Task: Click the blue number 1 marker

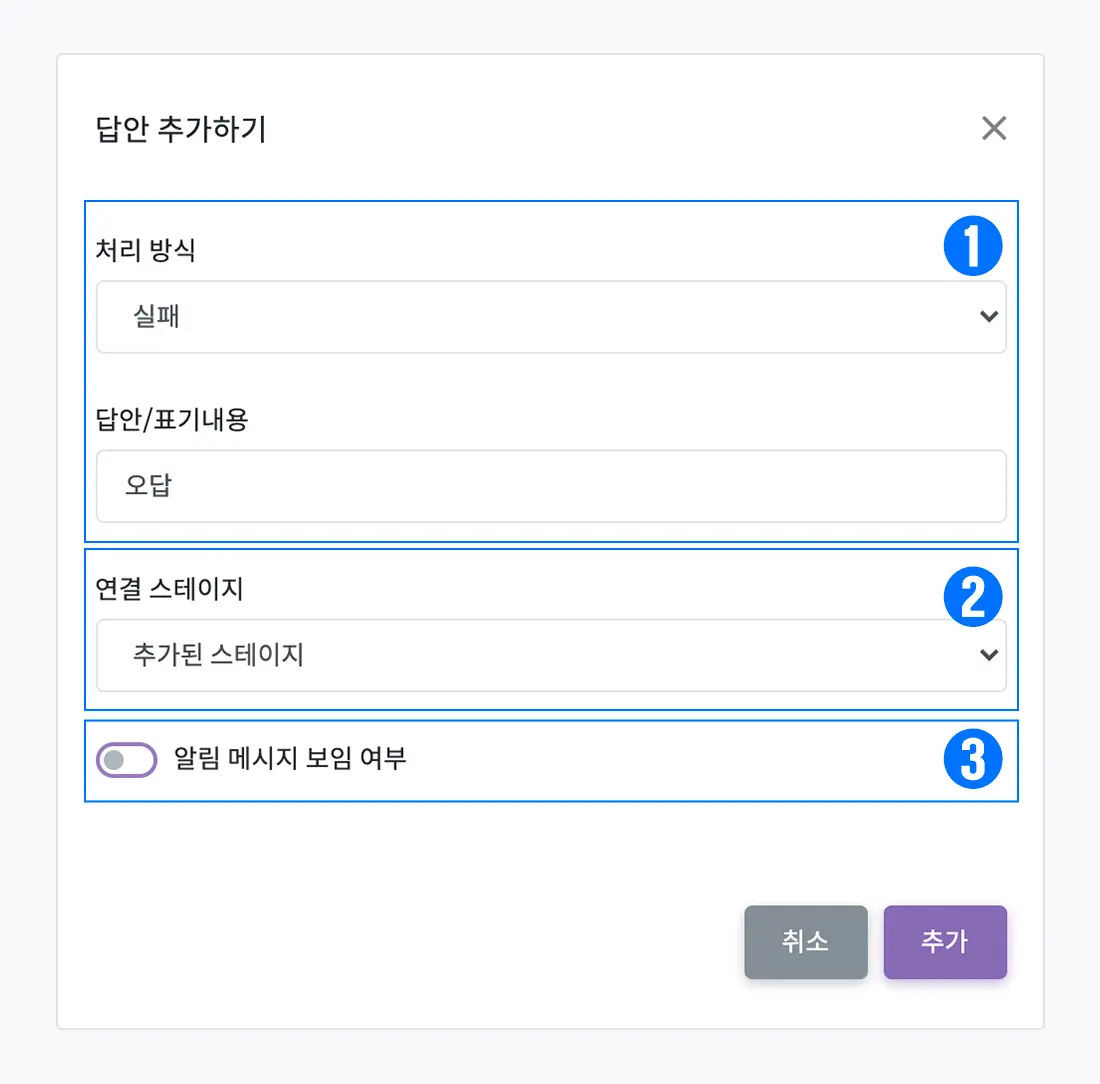Action: 973,246
